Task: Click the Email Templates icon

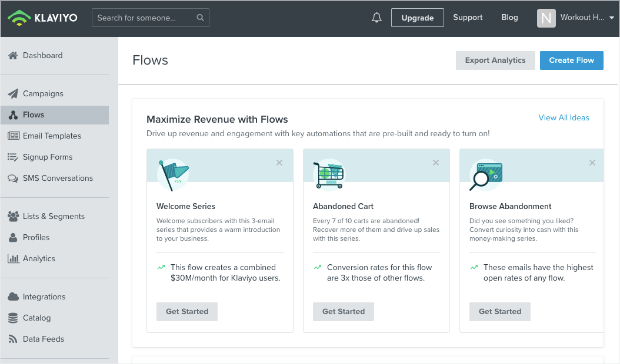Action: click(13, 136)
